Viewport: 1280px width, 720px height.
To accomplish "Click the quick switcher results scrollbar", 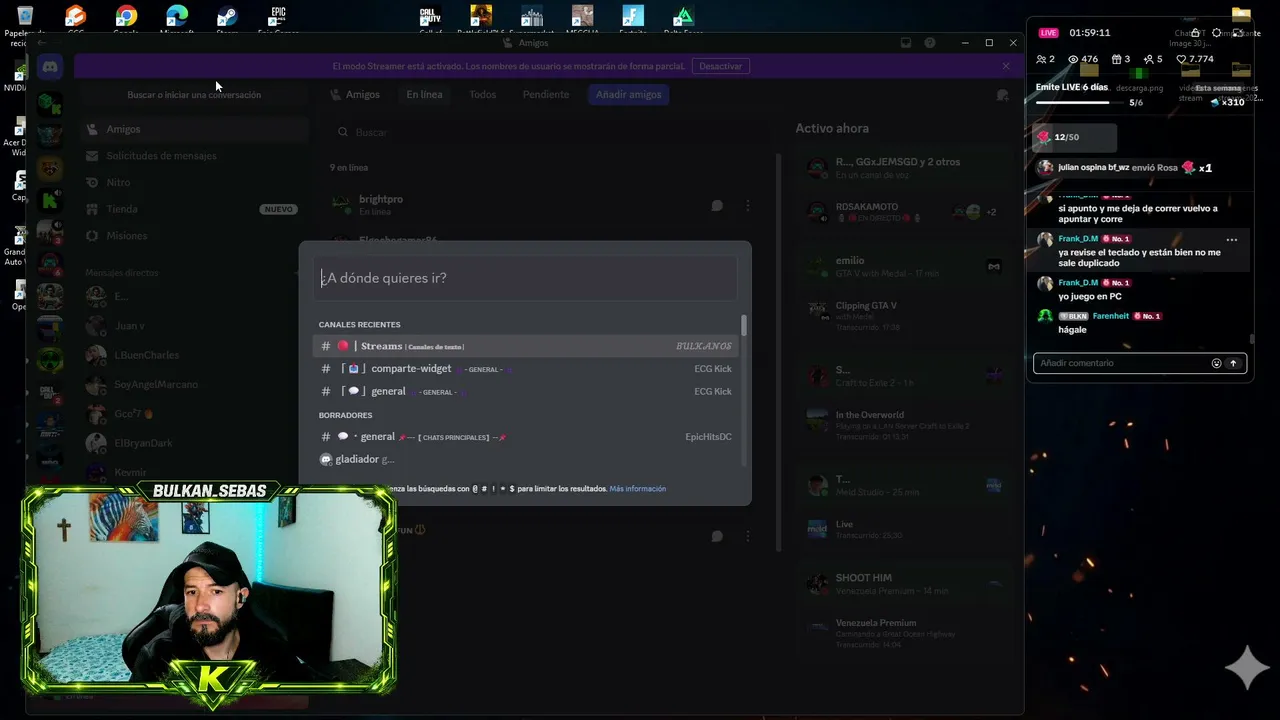I will pyautogui.click(x=743, y=326).
